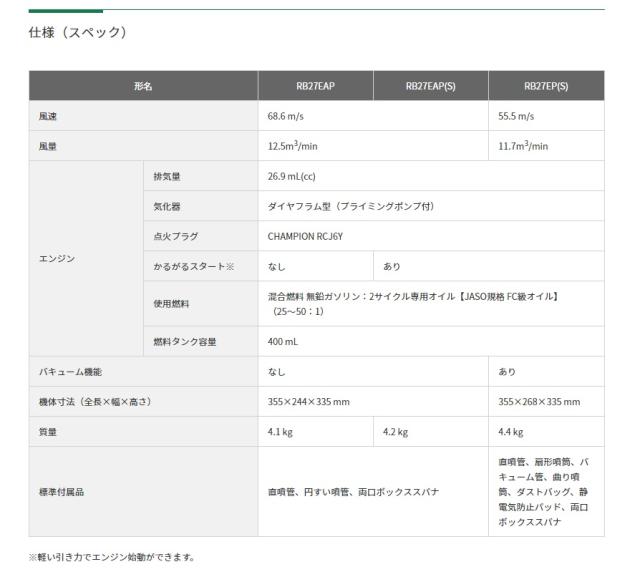Click the 355×268×335 mm value

[x=539, y=402]
